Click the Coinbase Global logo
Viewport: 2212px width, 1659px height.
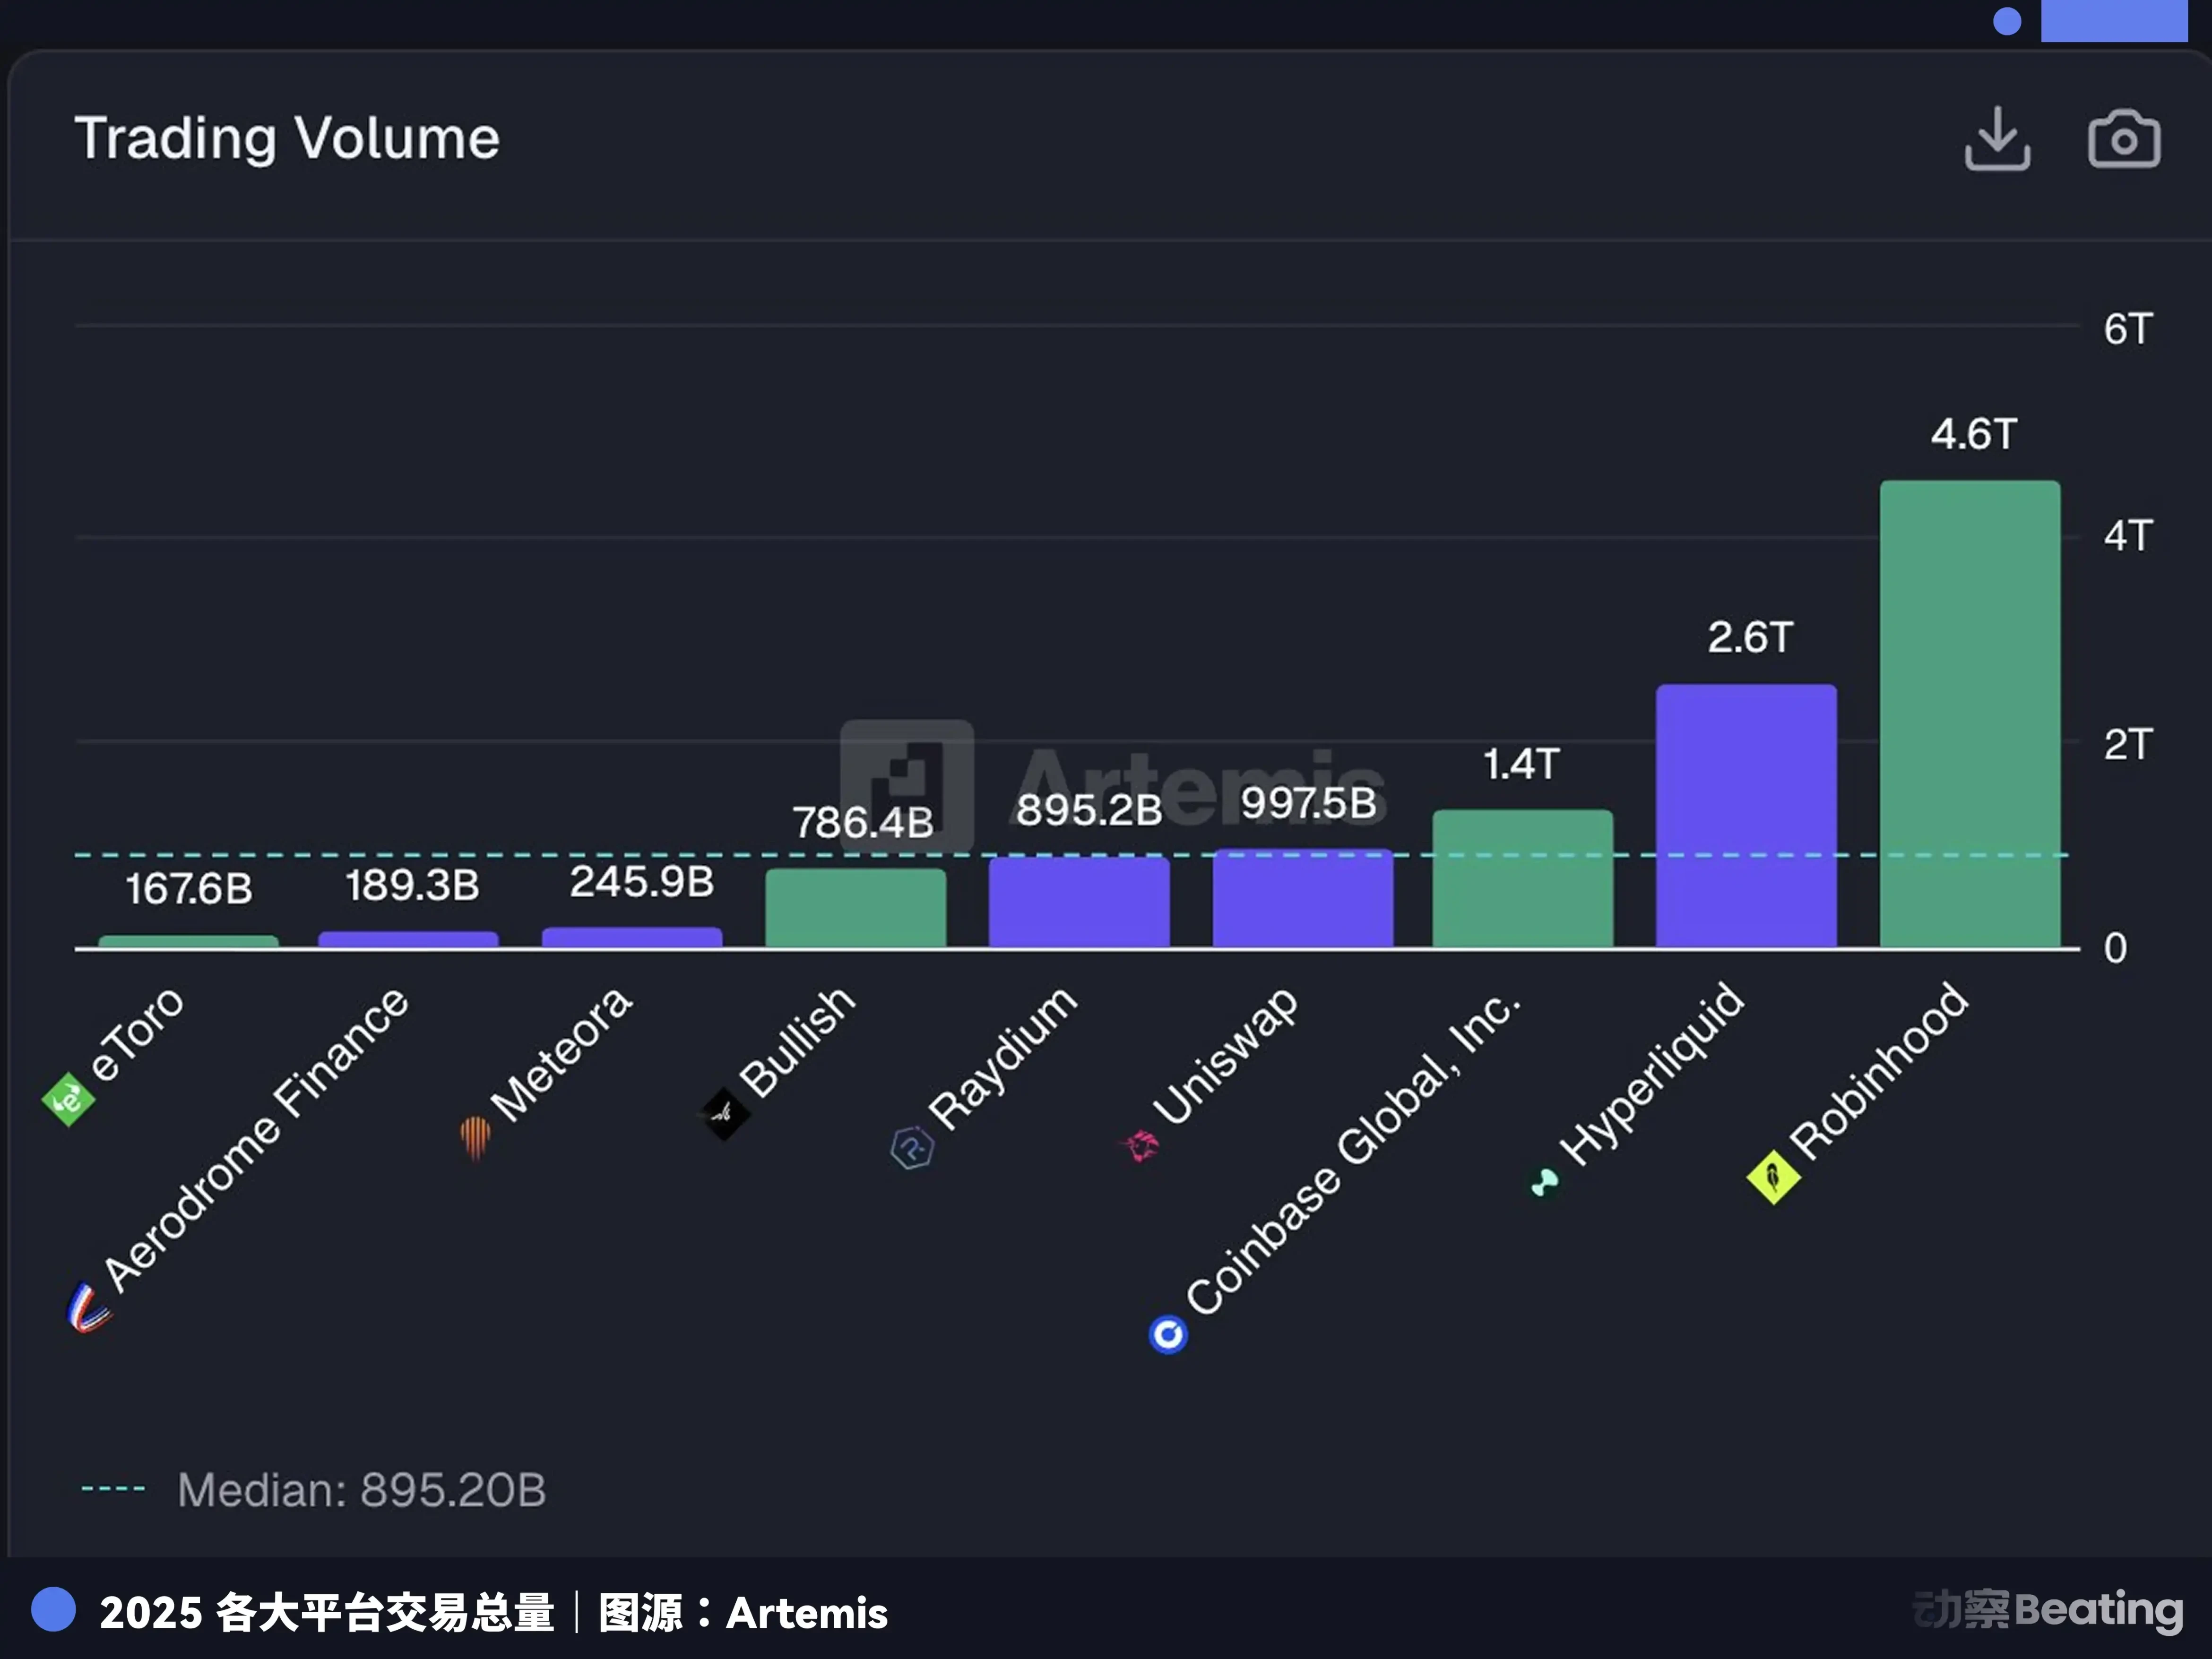1167,1333
